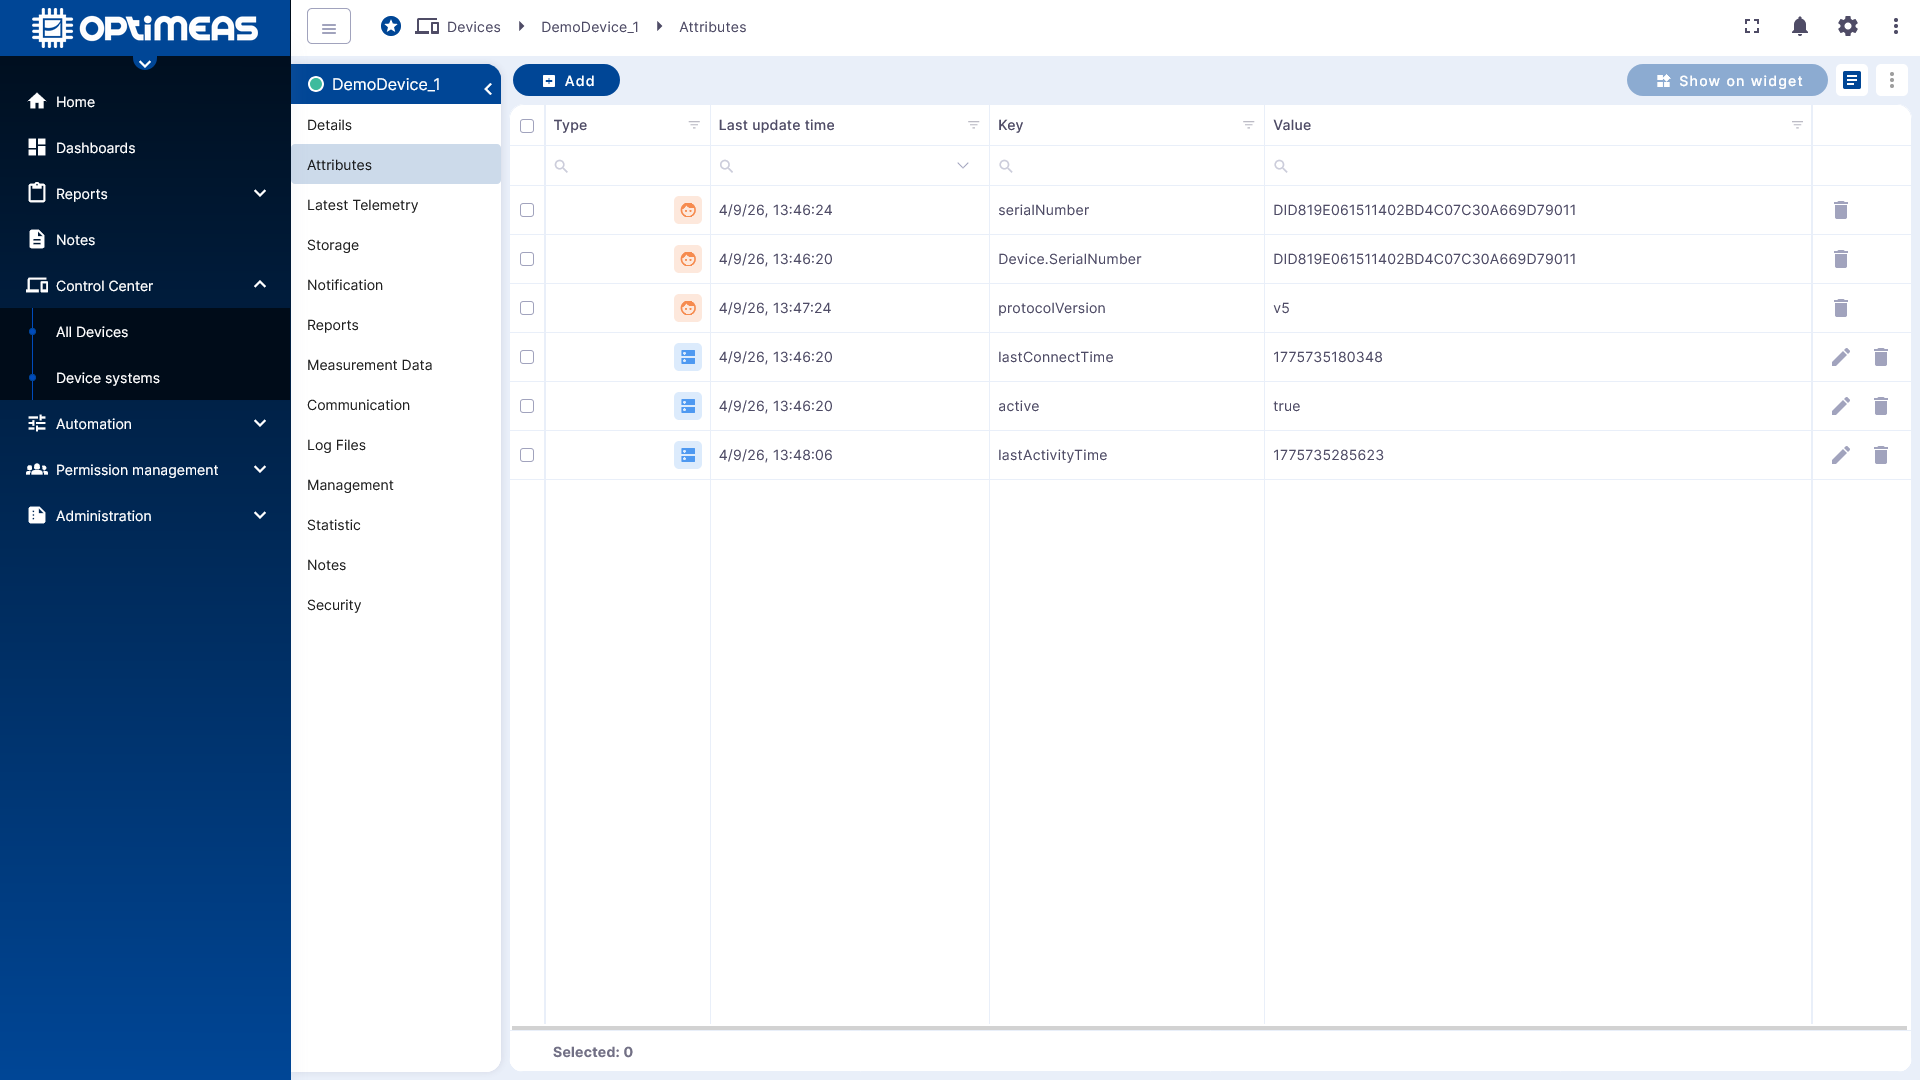Open Device systems in sidebar

pyautogui.click(x=145, y=378)
